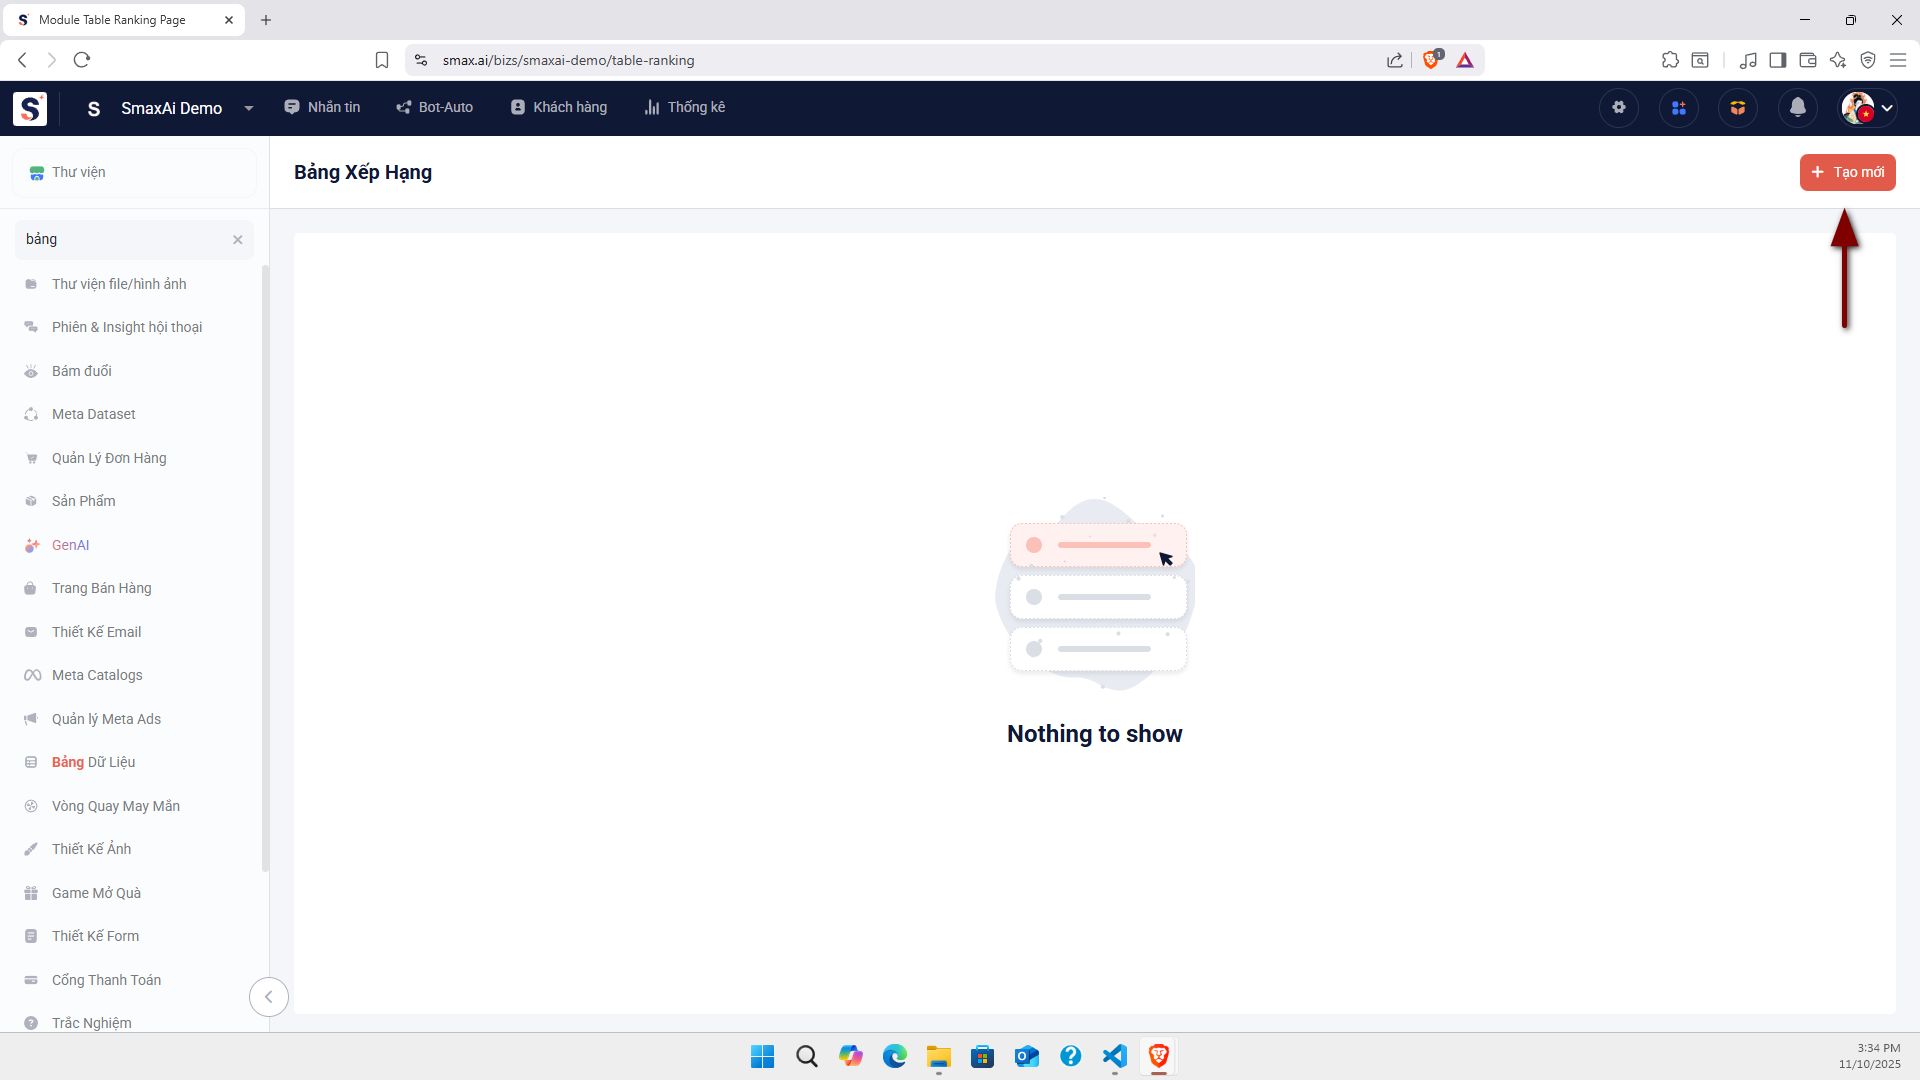
Task: Click the Smax S logo icon
Action: coord(30,108)
